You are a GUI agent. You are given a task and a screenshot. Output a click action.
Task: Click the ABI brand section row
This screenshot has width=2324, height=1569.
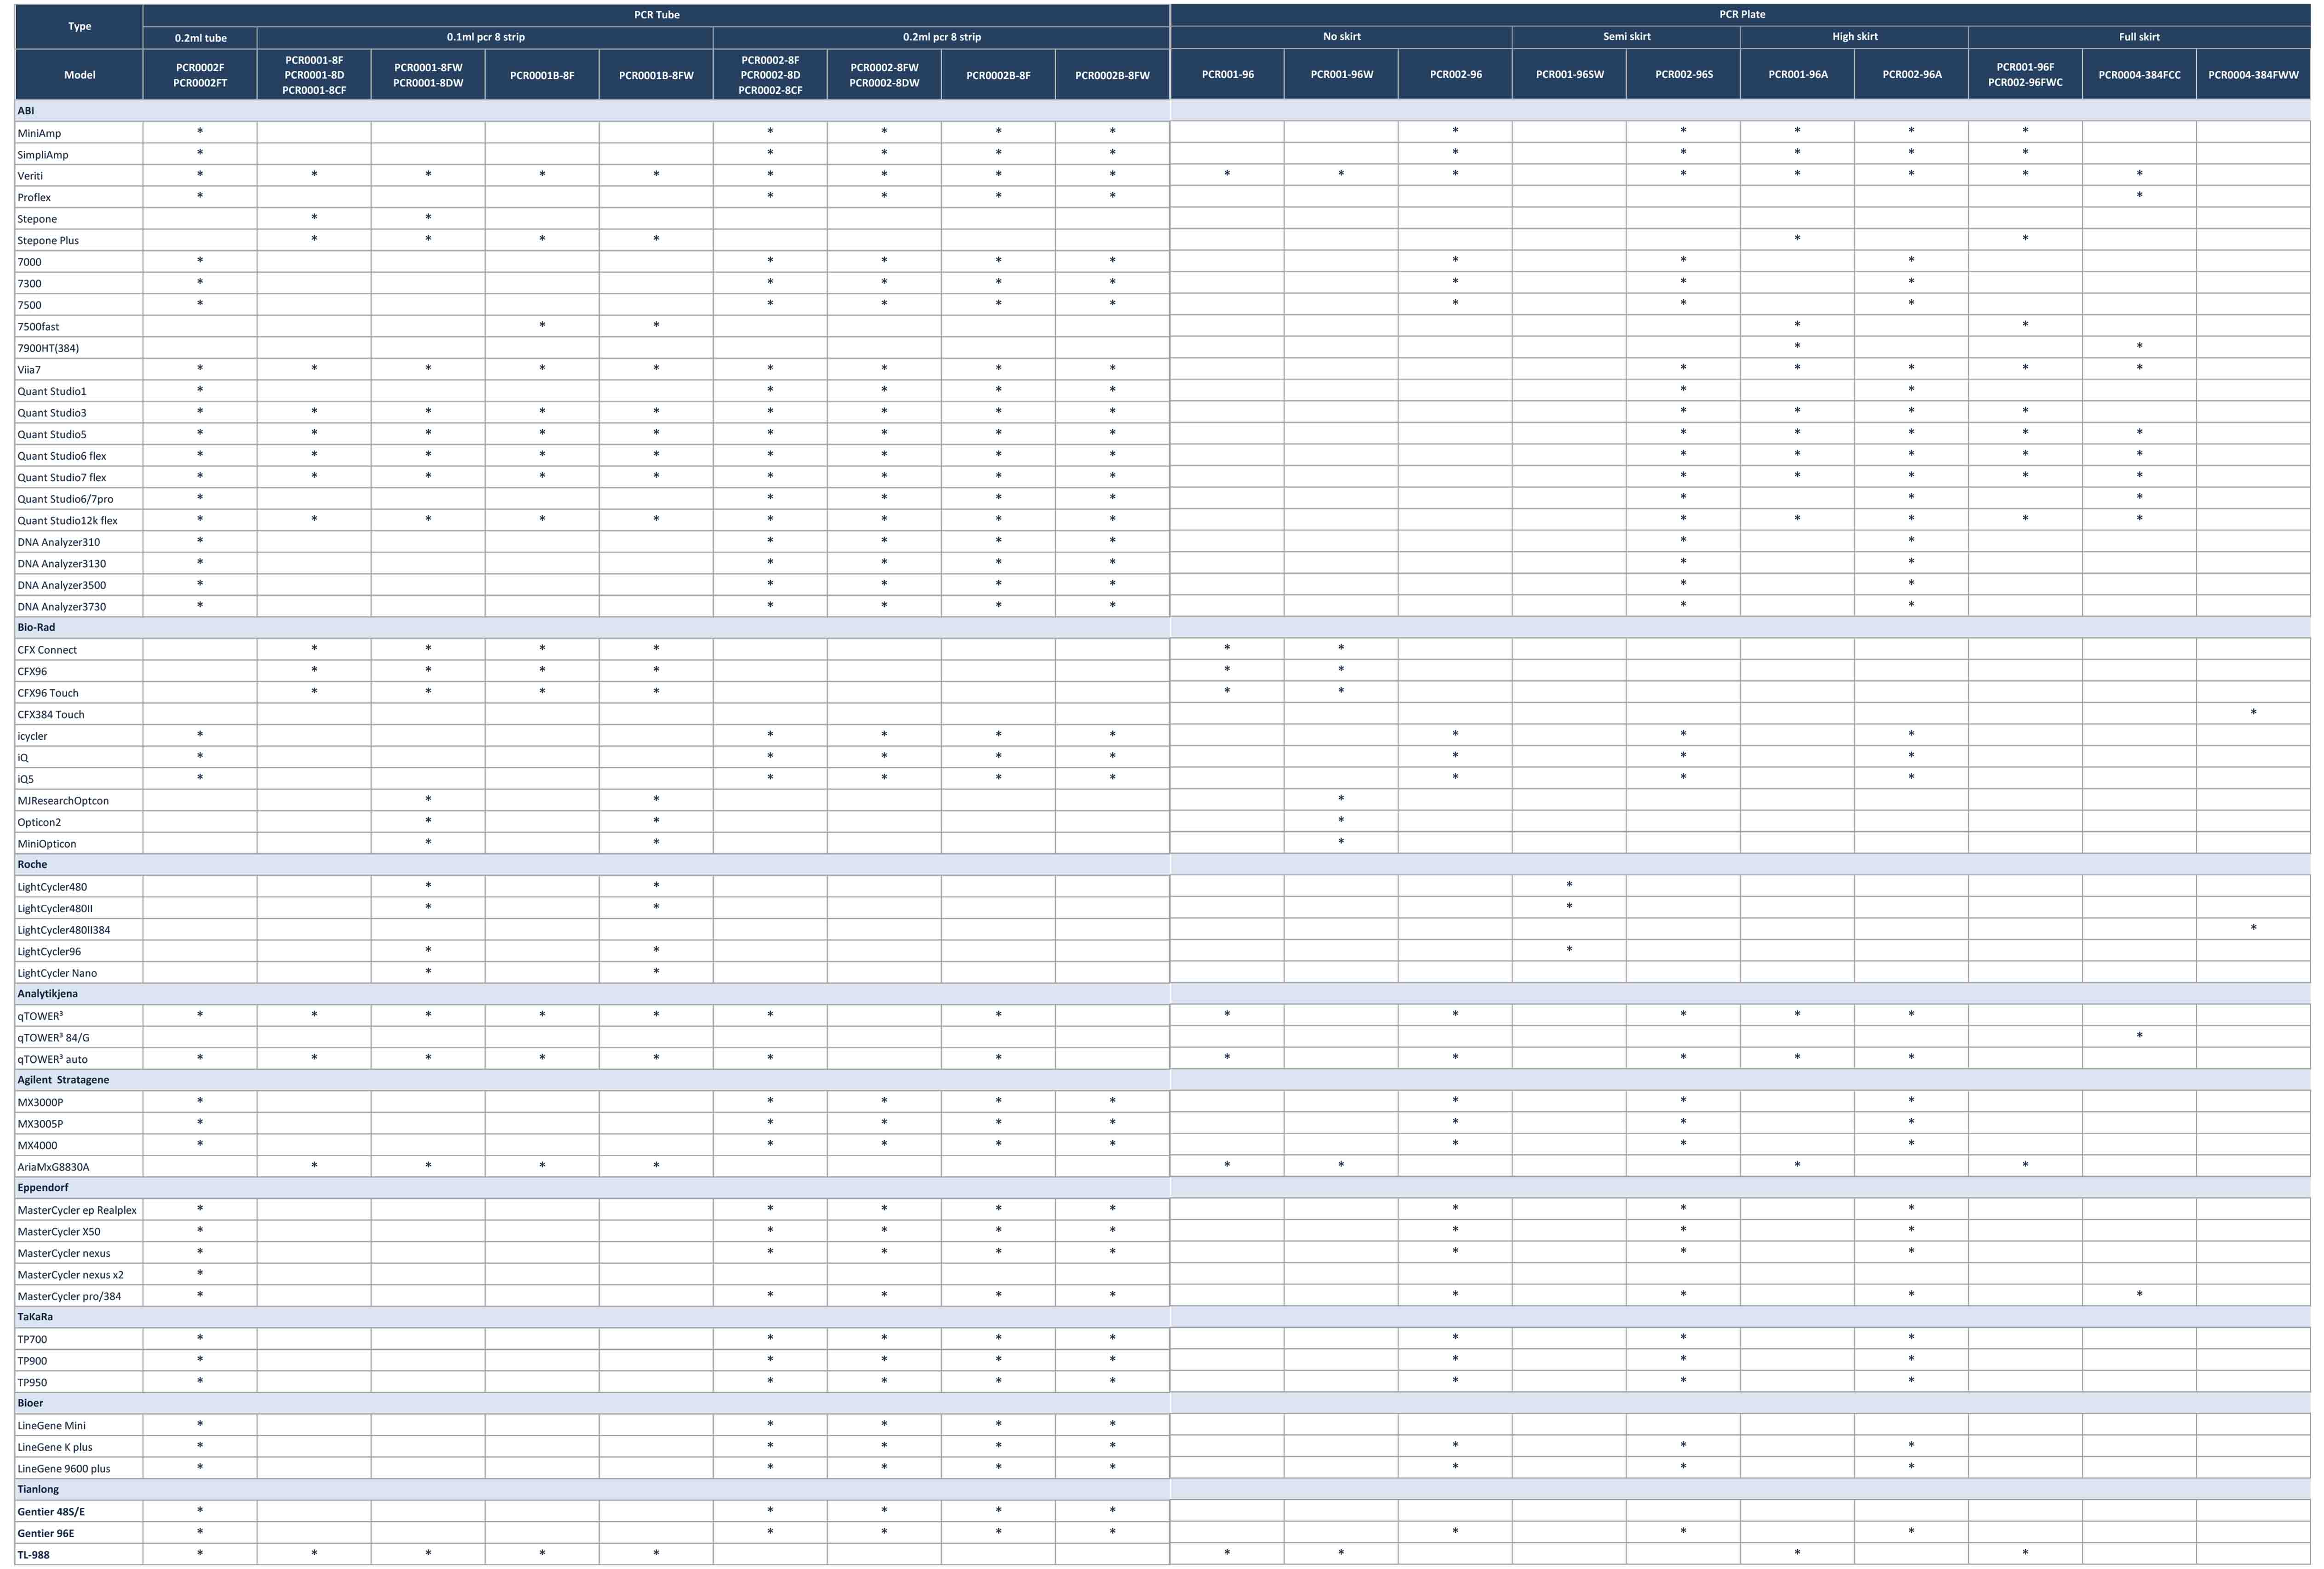(1162, 110)
